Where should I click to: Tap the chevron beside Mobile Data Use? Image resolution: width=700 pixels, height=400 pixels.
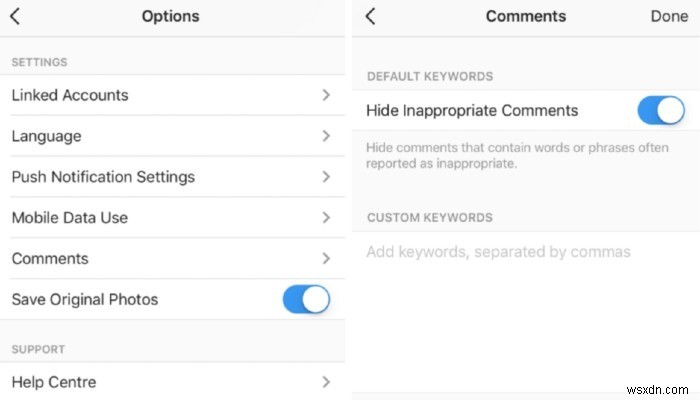click(326, 218)
